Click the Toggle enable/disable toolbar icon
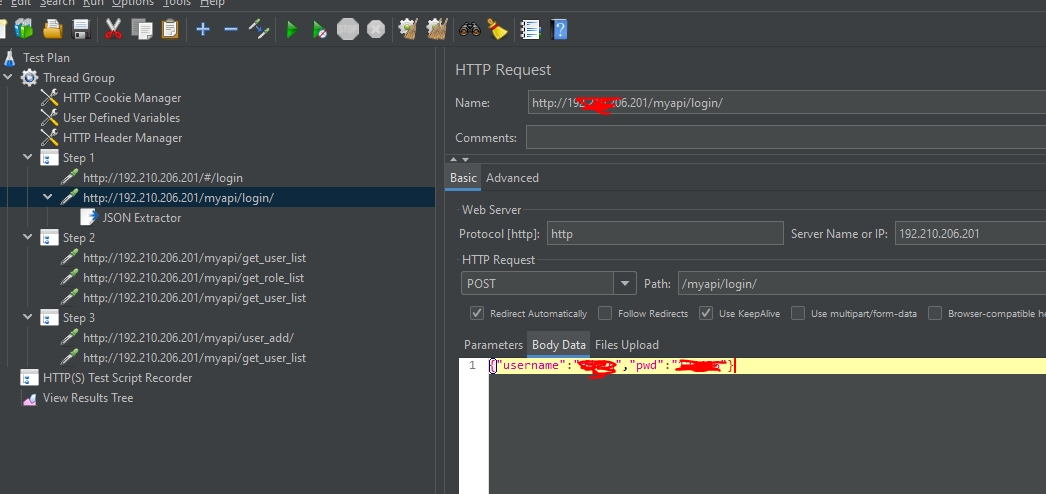The image size is (1046, 494). tap(259, 29)
